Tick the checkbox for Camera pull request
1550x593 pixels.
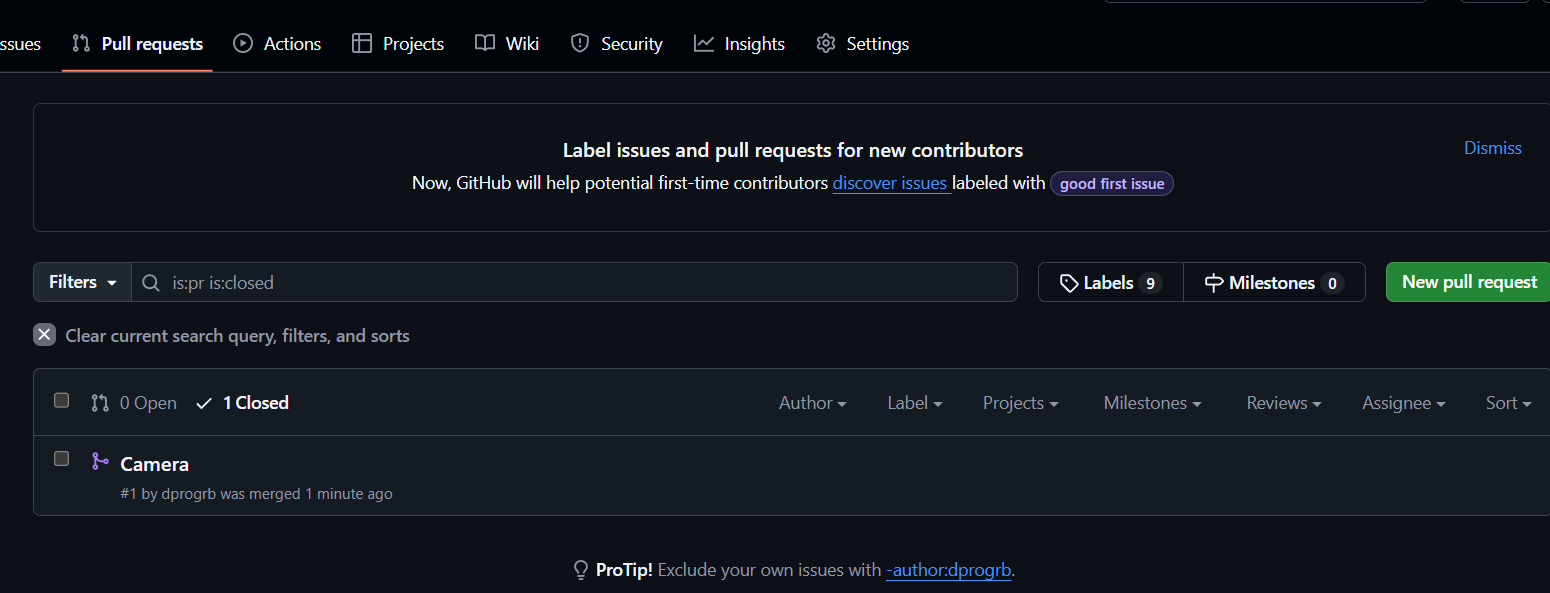pyautogui.click(x=62, y=458)
